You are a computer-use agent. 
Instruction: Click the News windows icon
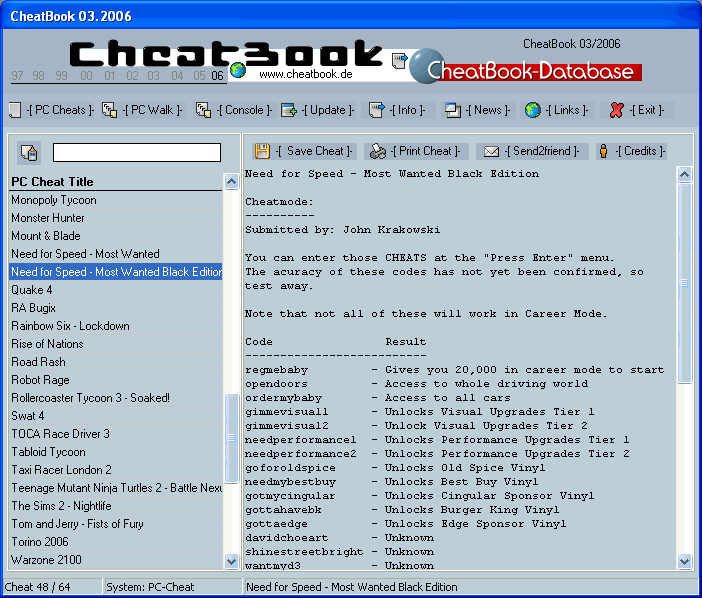(x=453, y=110)
